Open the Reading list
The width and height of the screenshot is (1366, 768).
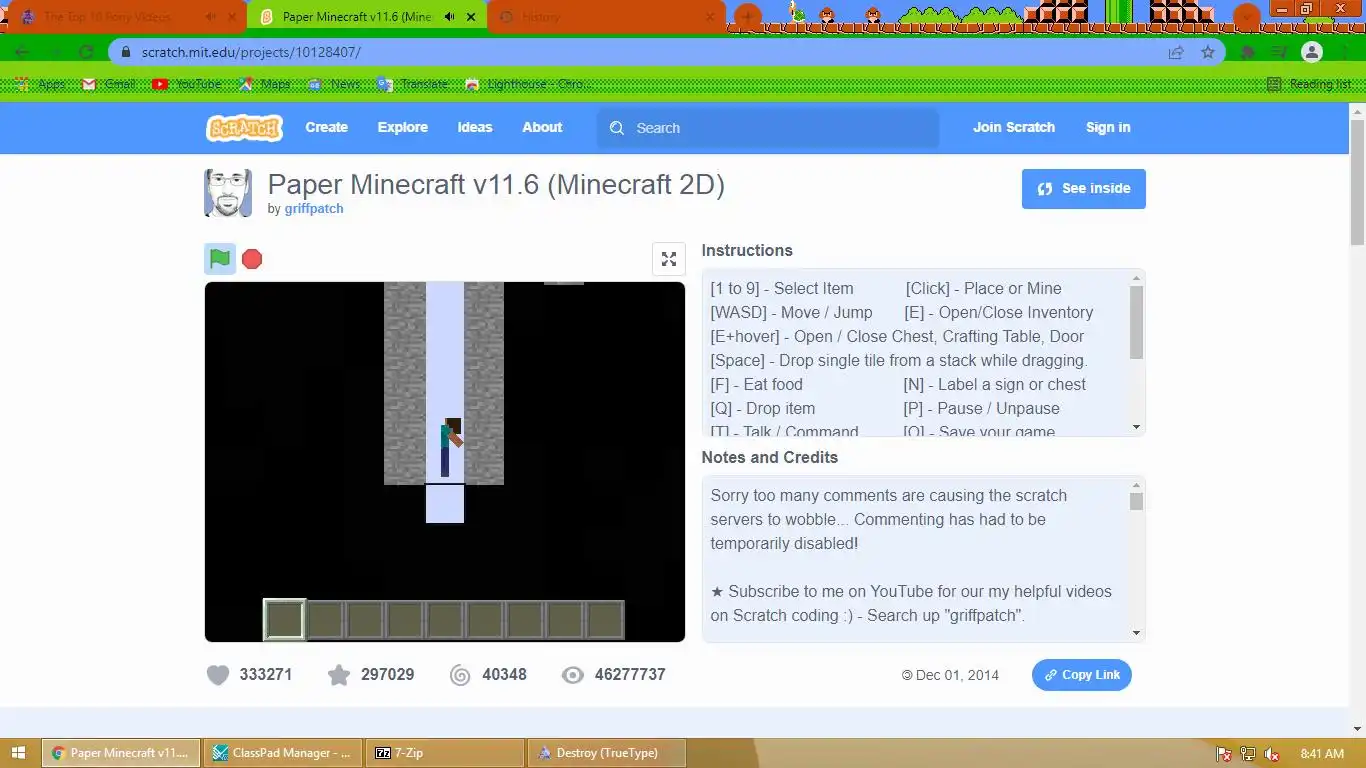[1309, 84]
